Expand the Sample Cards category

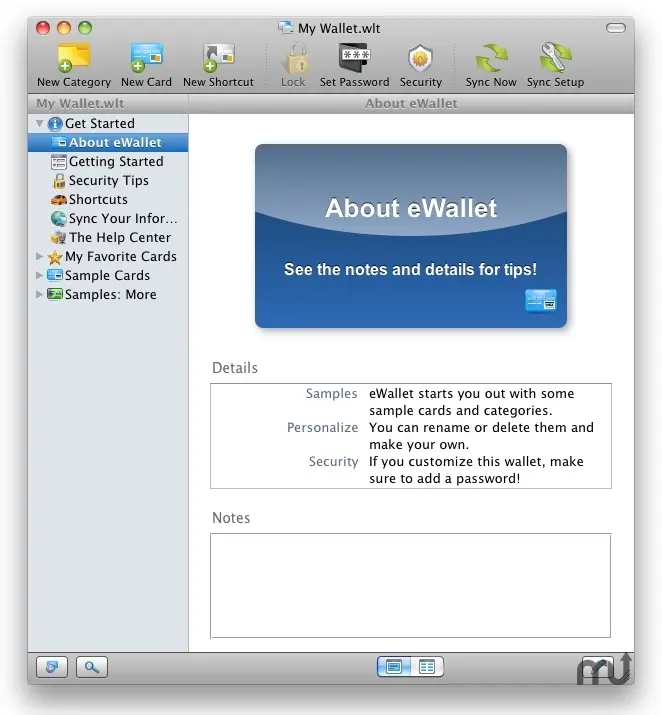tap(40, 275)
